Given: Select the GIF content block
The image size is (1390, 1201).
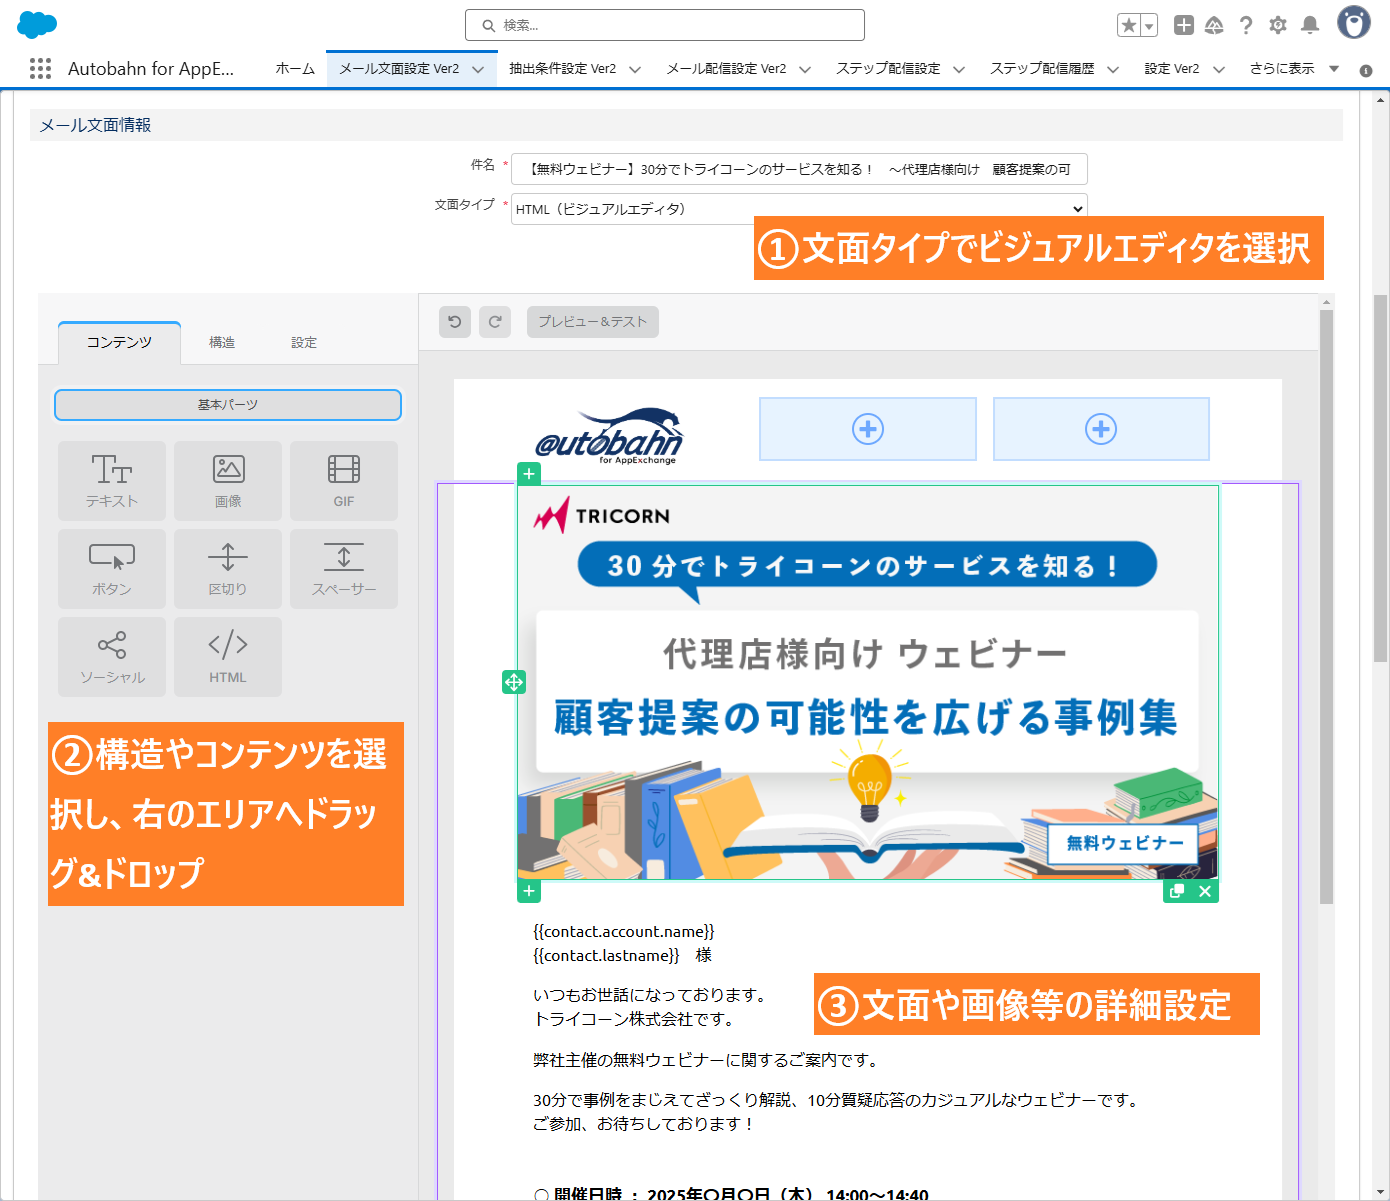Looking at the screenshot, I should [344, 481].
